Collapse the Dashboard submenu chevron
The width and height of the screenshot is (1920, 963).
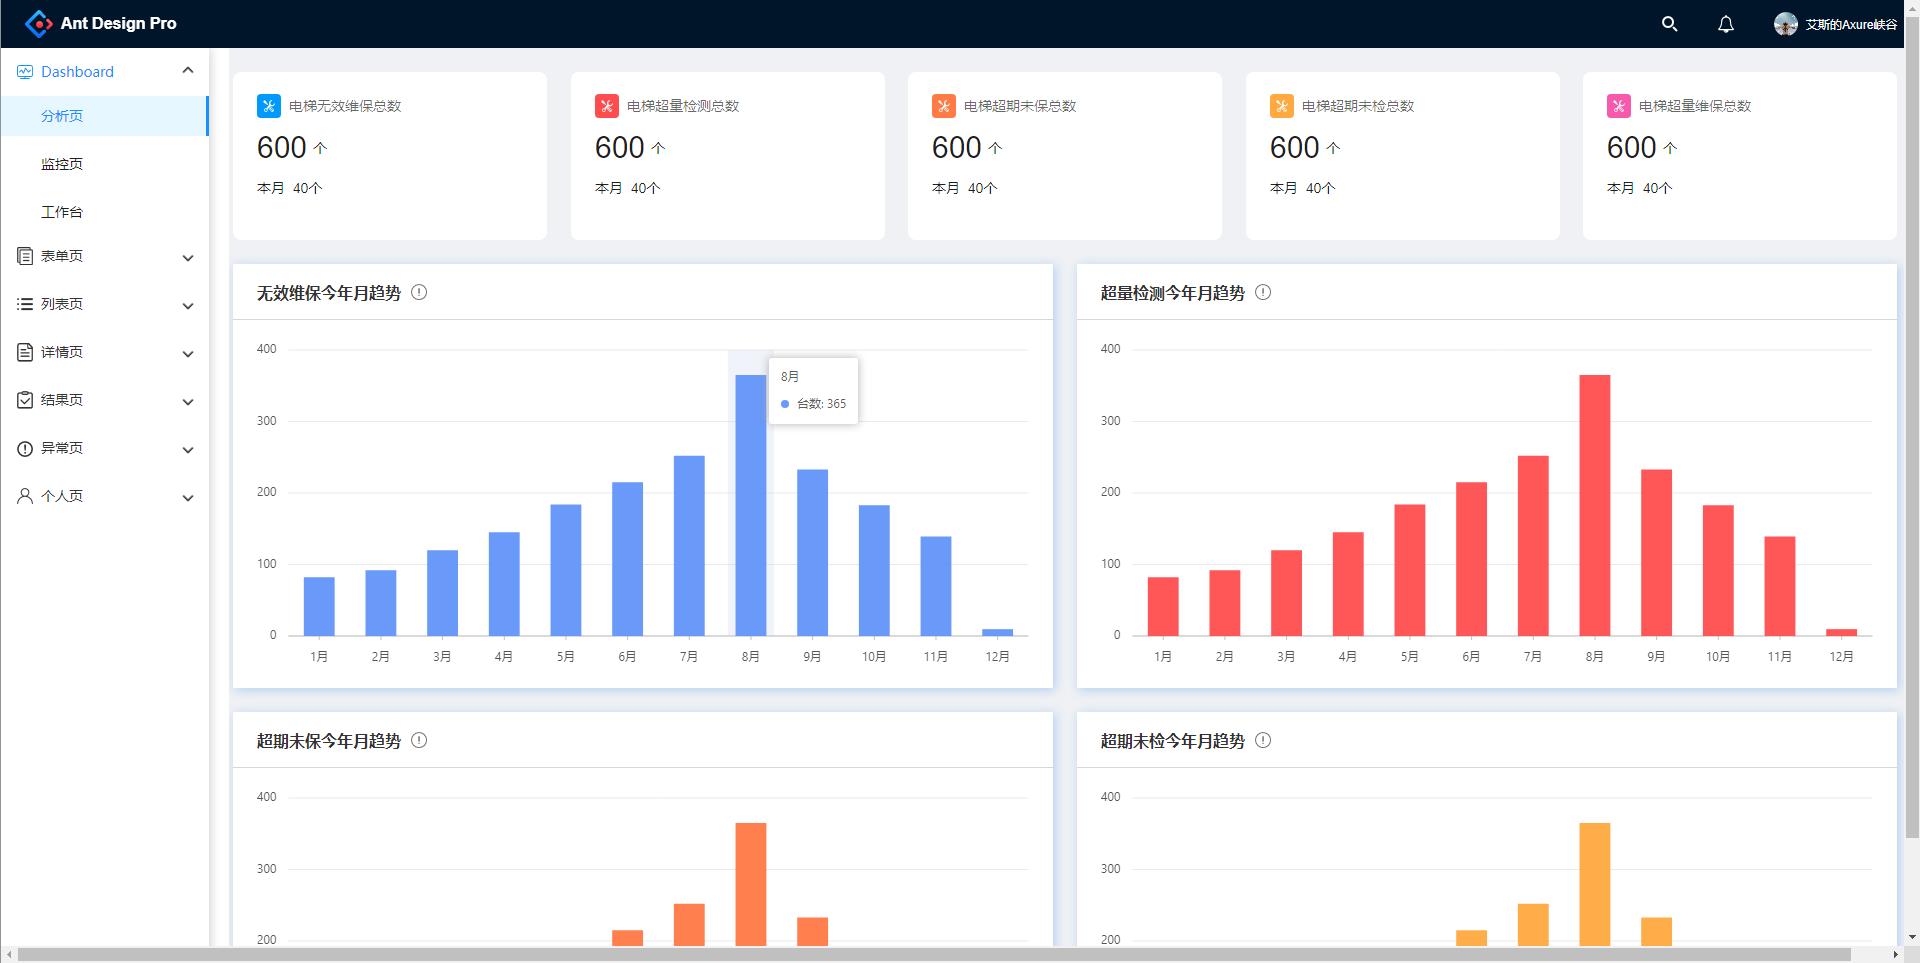coord(188,70)
